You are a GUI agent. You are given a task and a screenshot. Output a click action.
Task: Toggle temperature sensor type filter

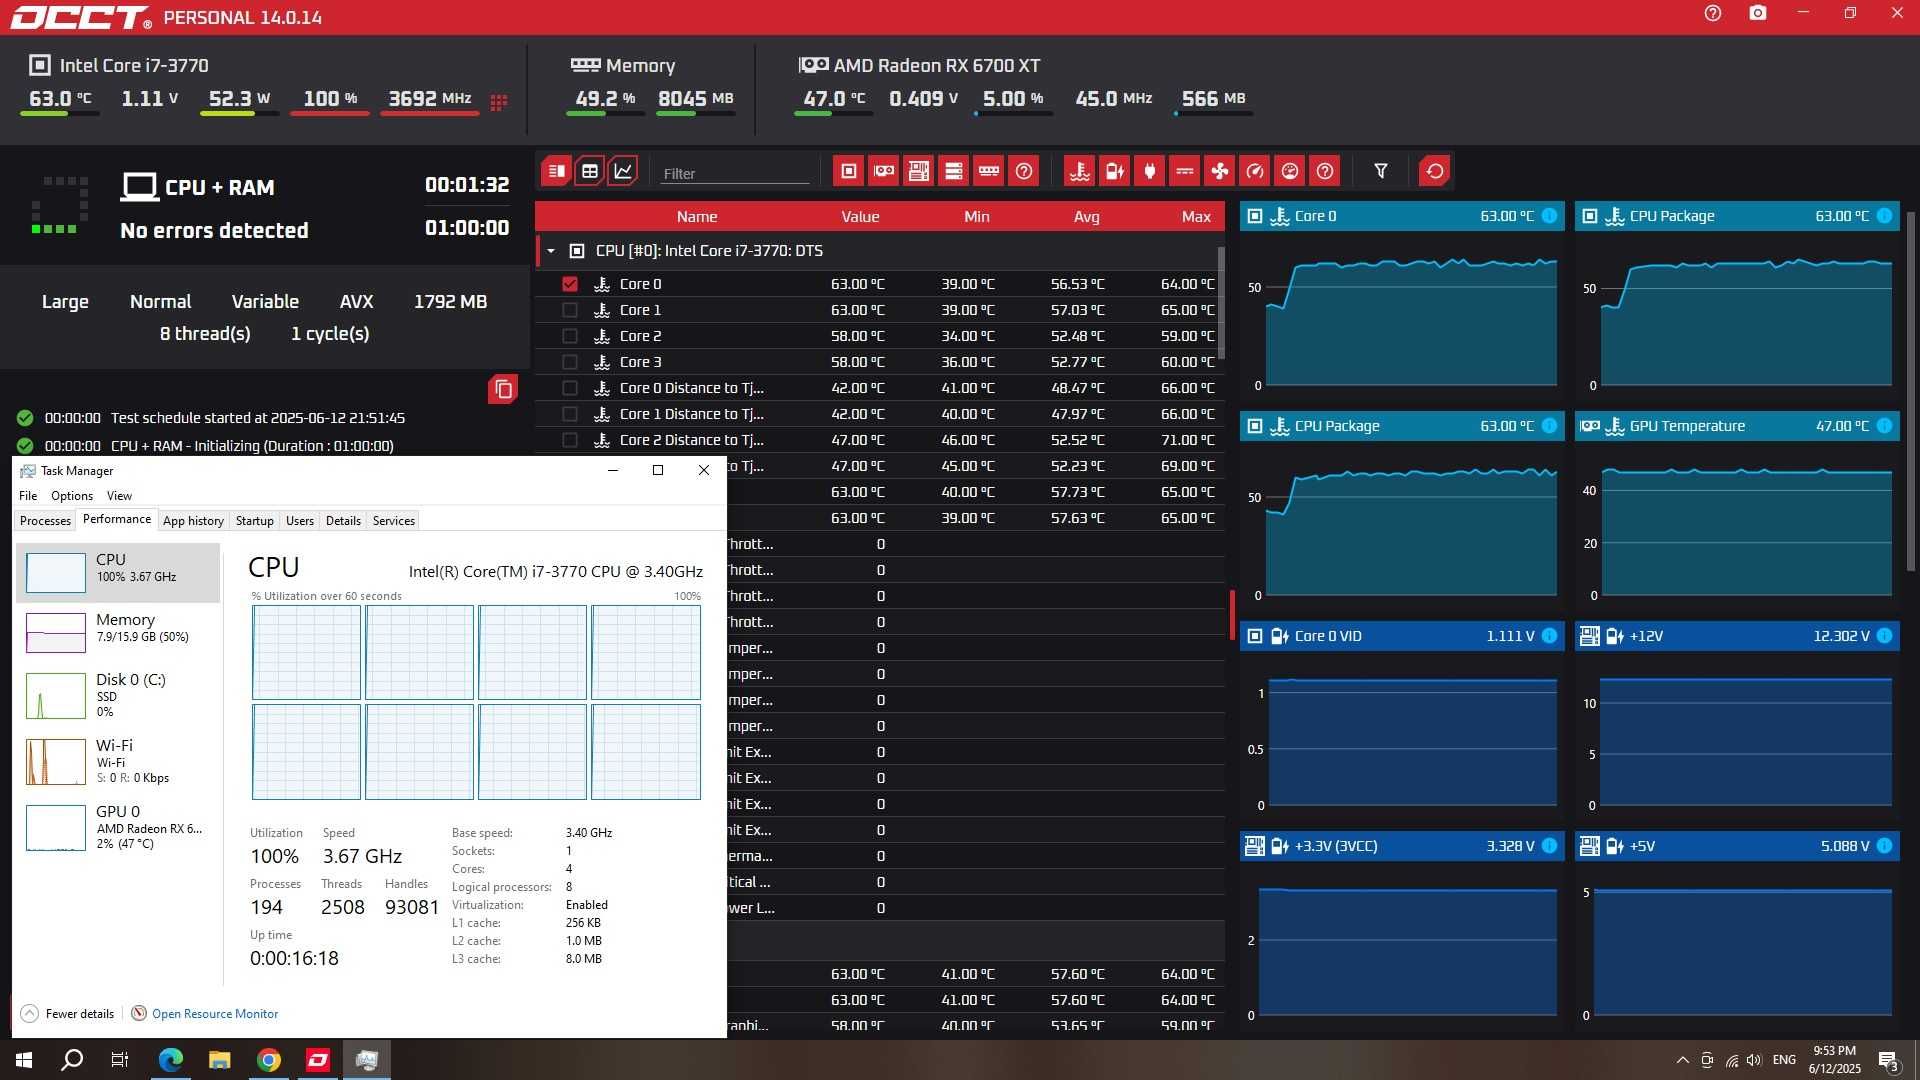1080,171
